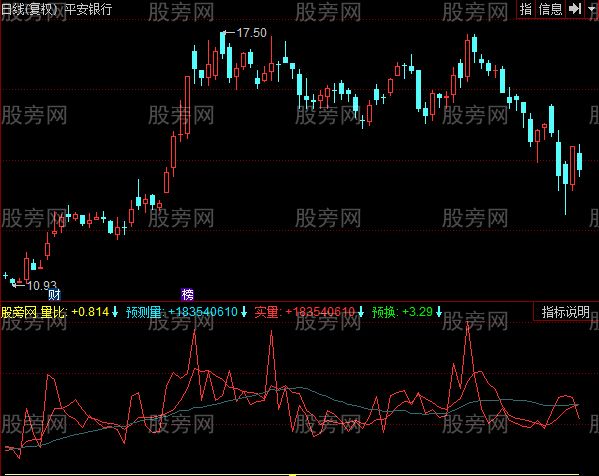This screenshot has width=599, height=476.
Task: Open the small triangle dropdown at top-right corner
Action: click(592, 8)
